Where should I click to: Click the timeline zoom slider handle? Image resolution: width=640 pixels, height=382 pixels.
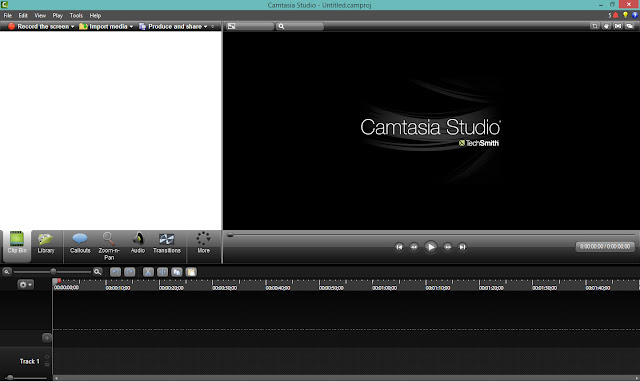53,271
